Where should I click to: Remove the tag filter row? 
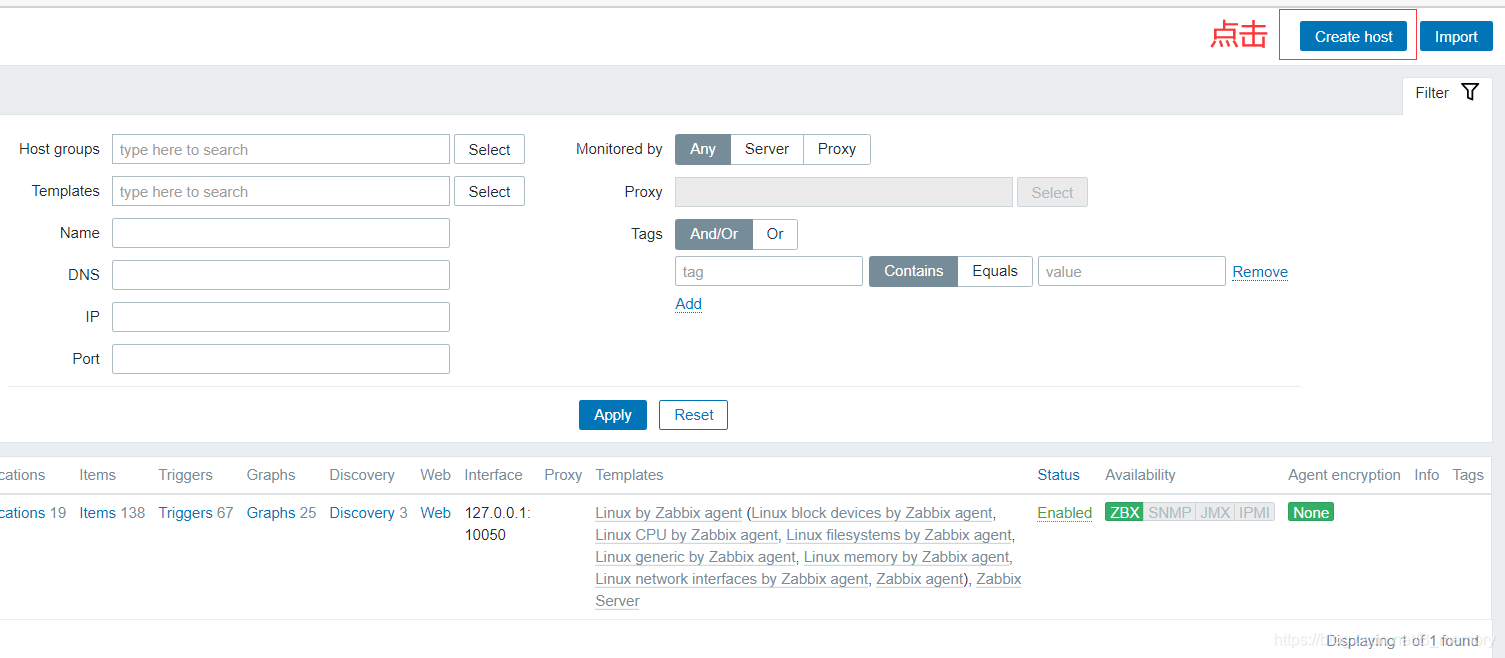pyautogui.click(x=1260, y=272)
